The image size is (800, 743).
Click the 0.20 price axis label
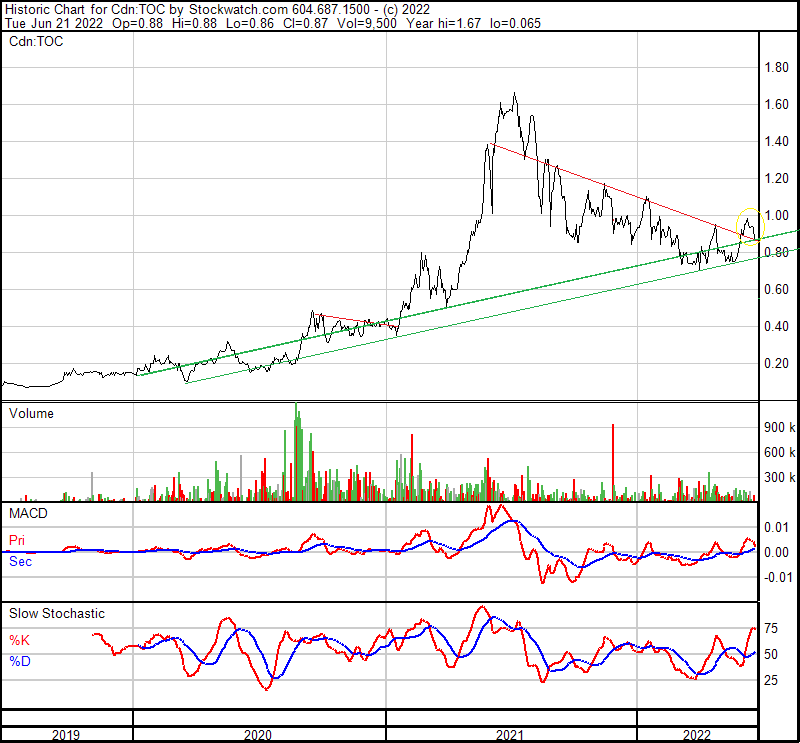776,363
